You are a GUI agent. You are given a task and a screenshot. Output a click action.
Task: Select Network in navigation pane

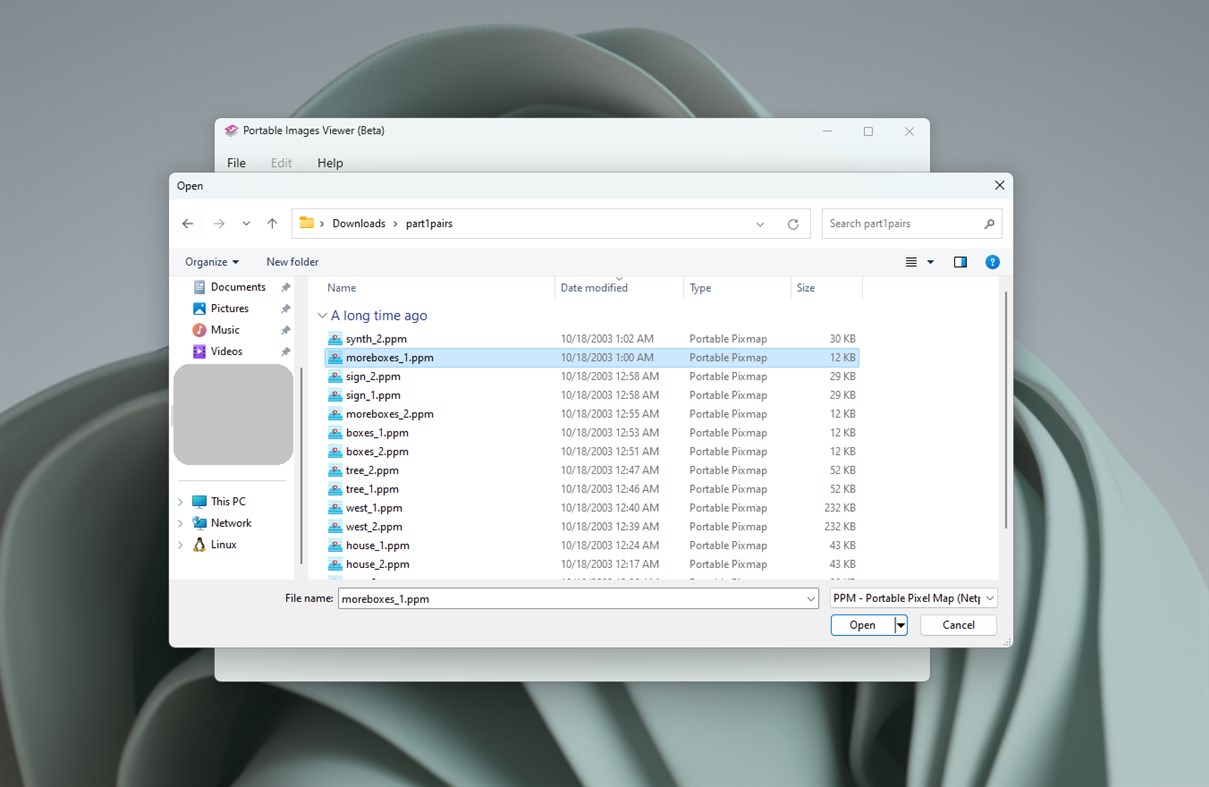[x=231, y=523]
